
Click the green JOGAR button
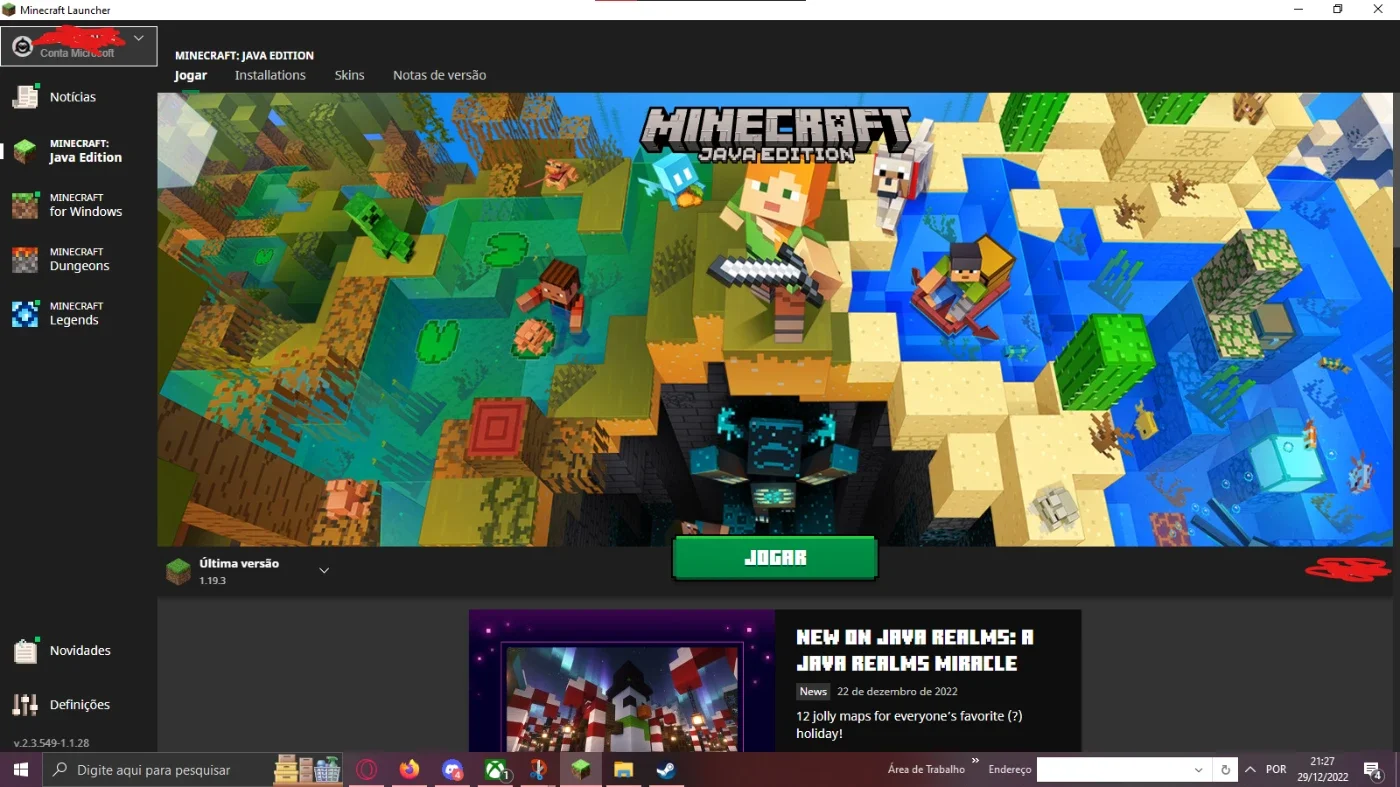[775, 558]
